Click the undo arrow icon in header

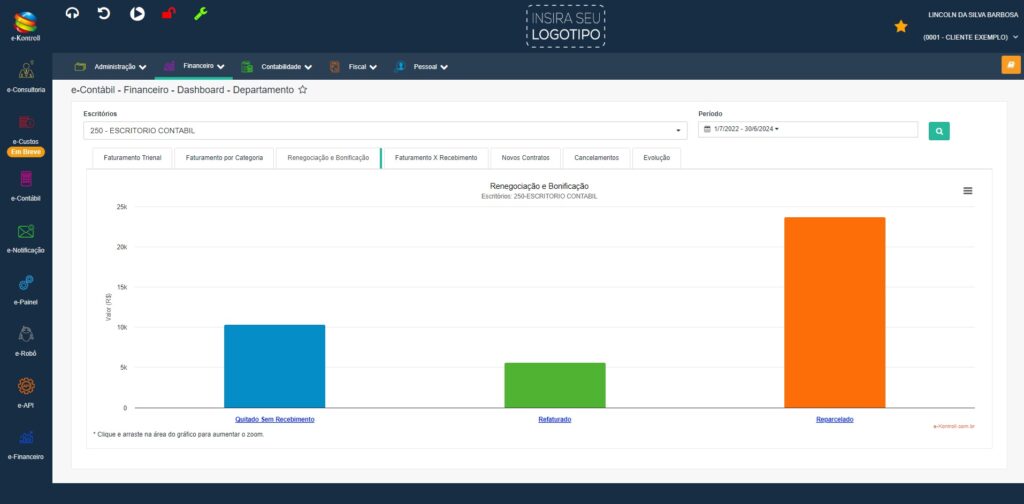pyautogui.click(x=104, y=13)
